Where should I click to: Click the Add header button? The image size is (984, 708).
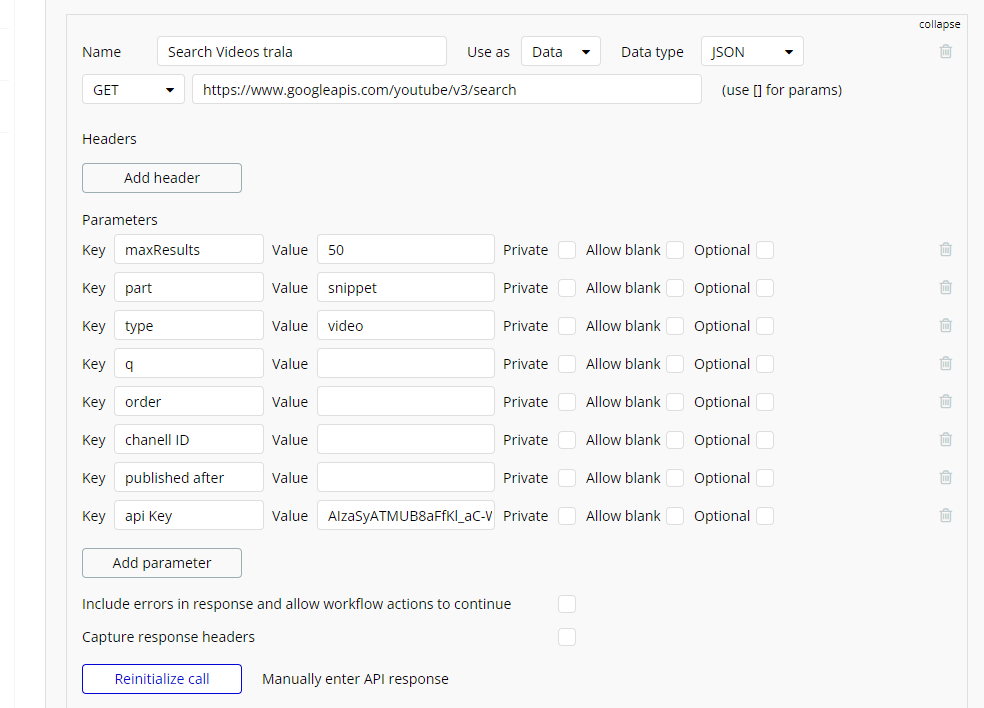162,178
